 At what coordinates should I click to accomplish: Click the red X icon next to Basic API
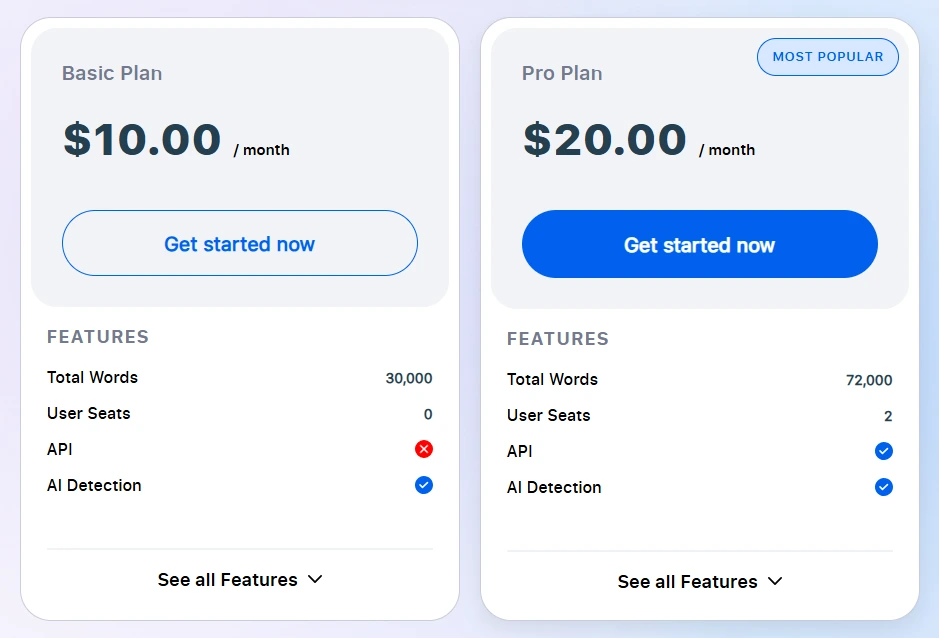pos(423,449)
